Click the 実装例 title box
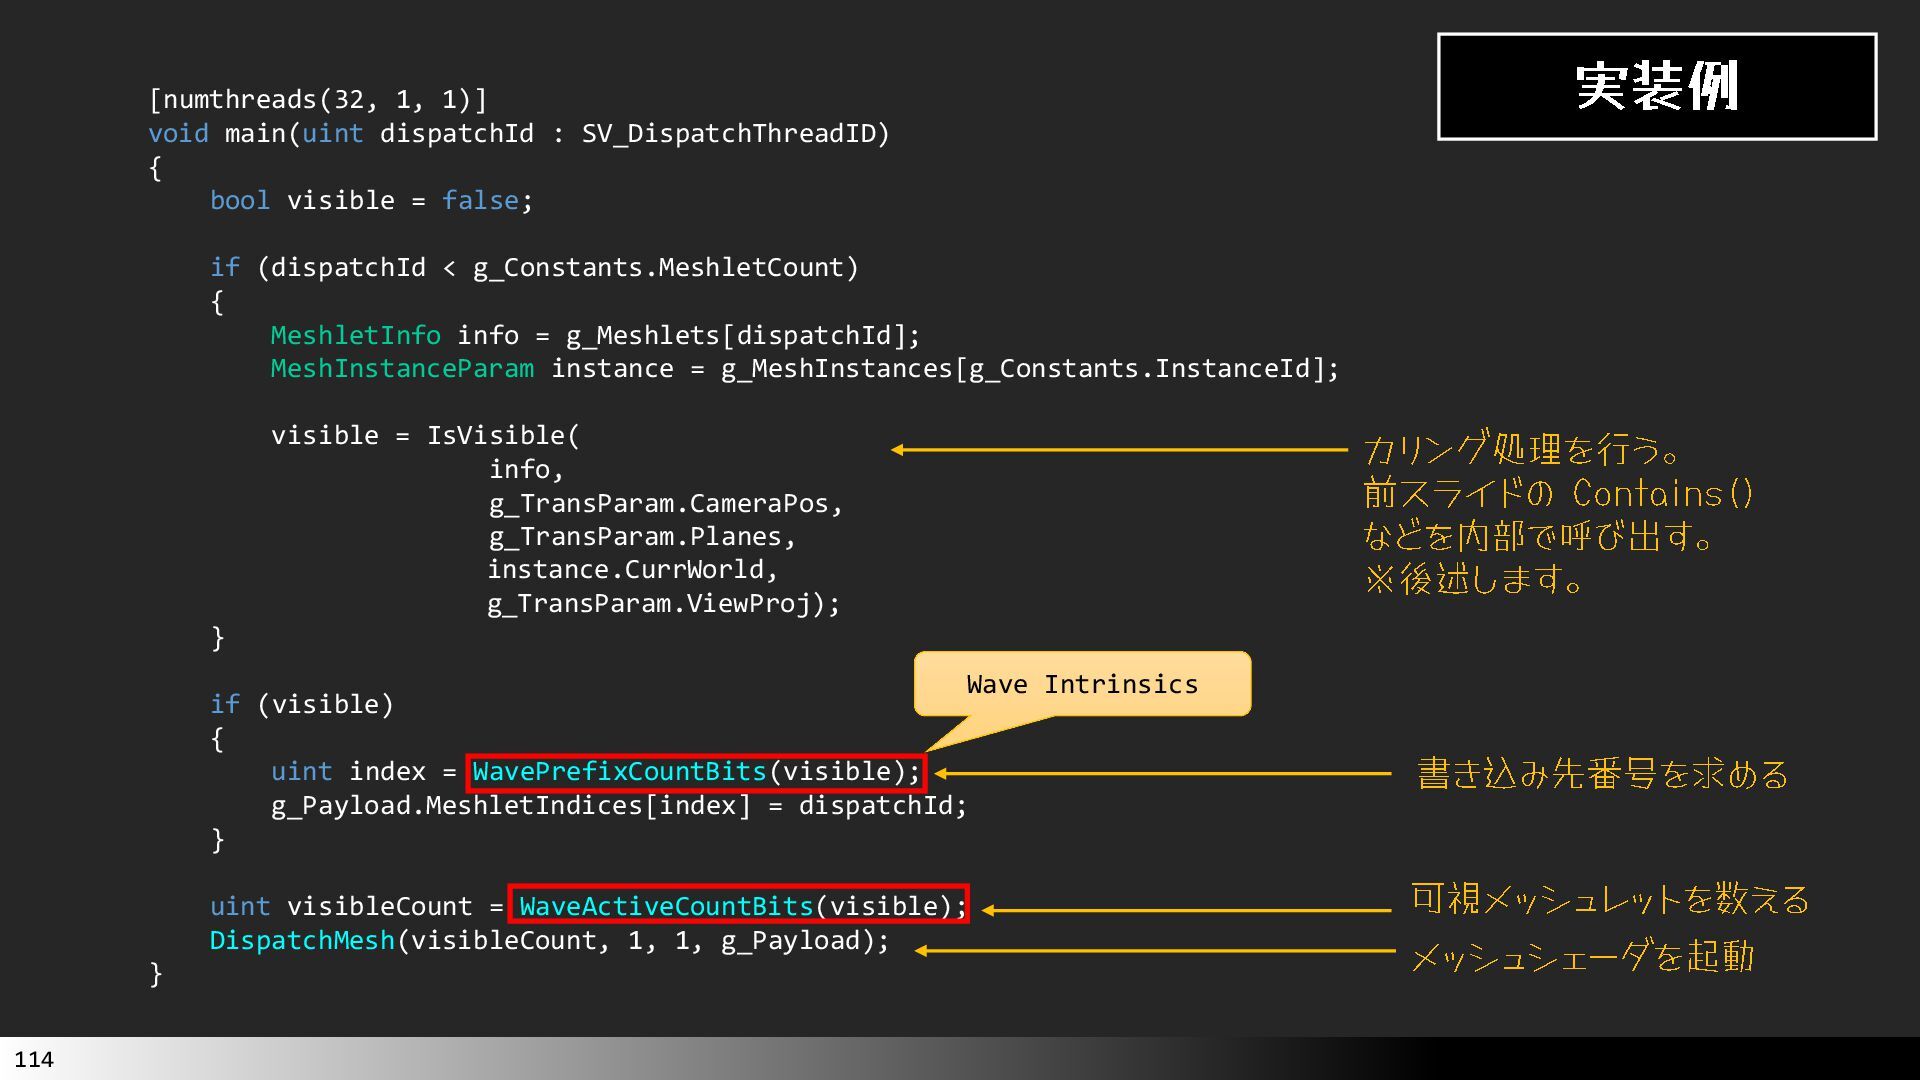The width and height of the screenshot is (1920, 1080). click(1657, 87)
